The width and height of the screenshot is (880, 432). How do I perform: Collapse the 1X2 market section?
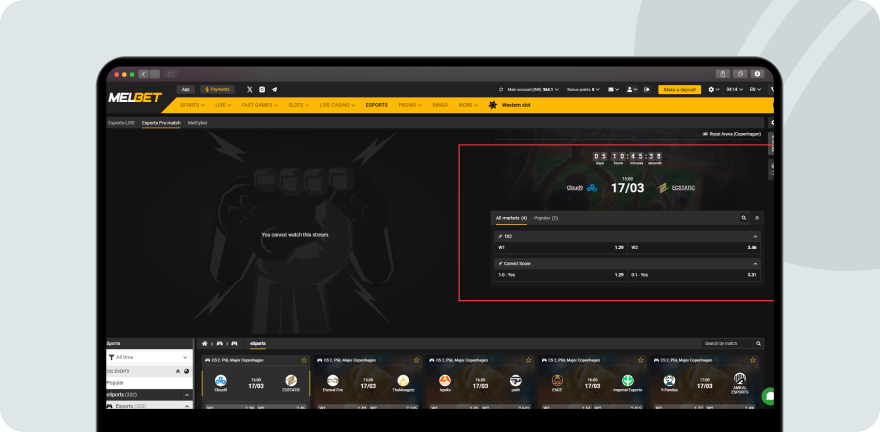(x=755, y=236)
